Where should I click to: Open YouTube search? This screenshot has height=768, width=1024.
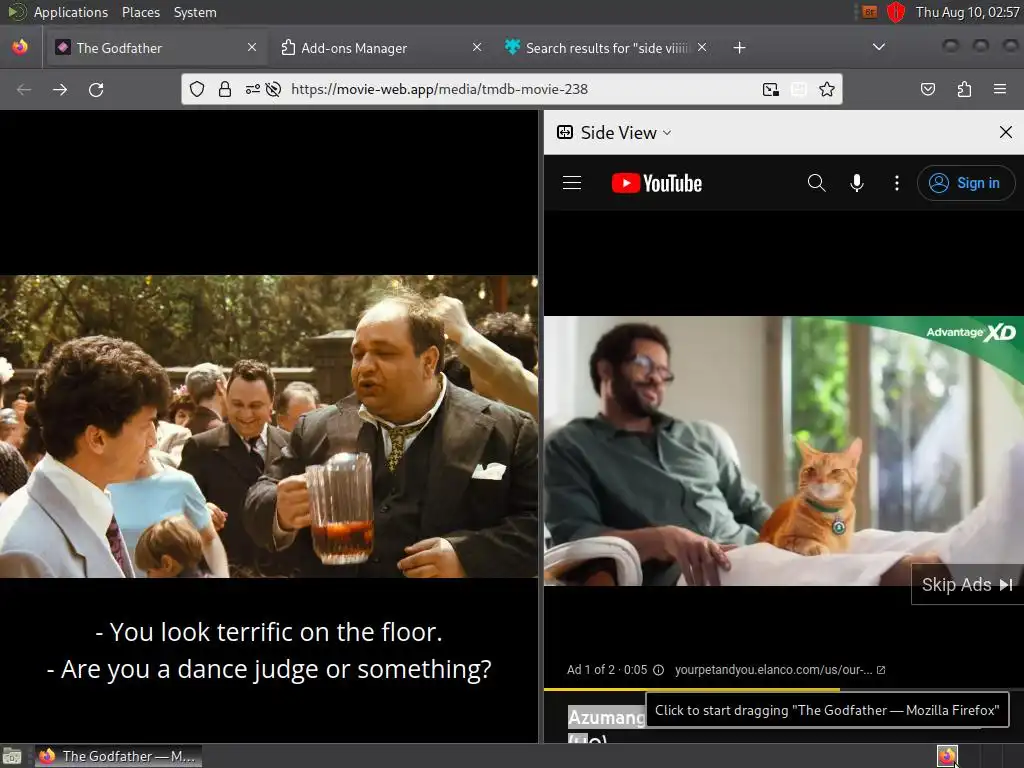tap(816, 183)
